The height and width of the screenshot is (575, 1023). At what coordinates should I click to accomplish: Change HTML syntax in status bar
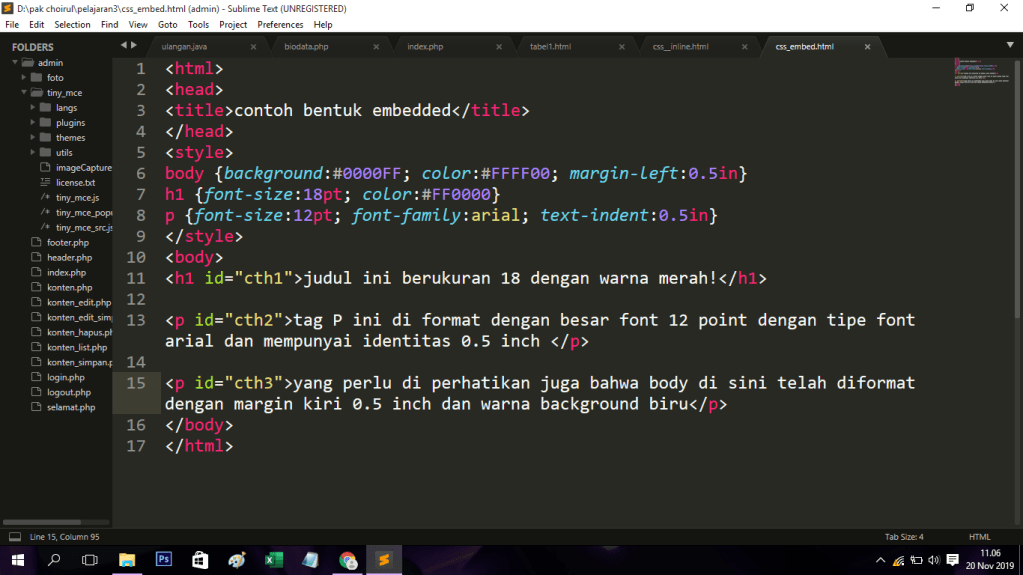(979, 537)
